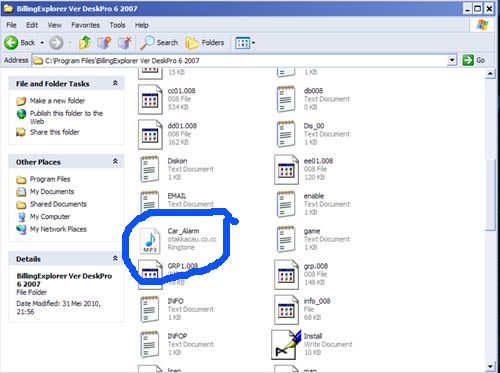This screenshot has height=373, width=500.
Task: Select the EMAIL text document icon
Action: tap(149, 200)
